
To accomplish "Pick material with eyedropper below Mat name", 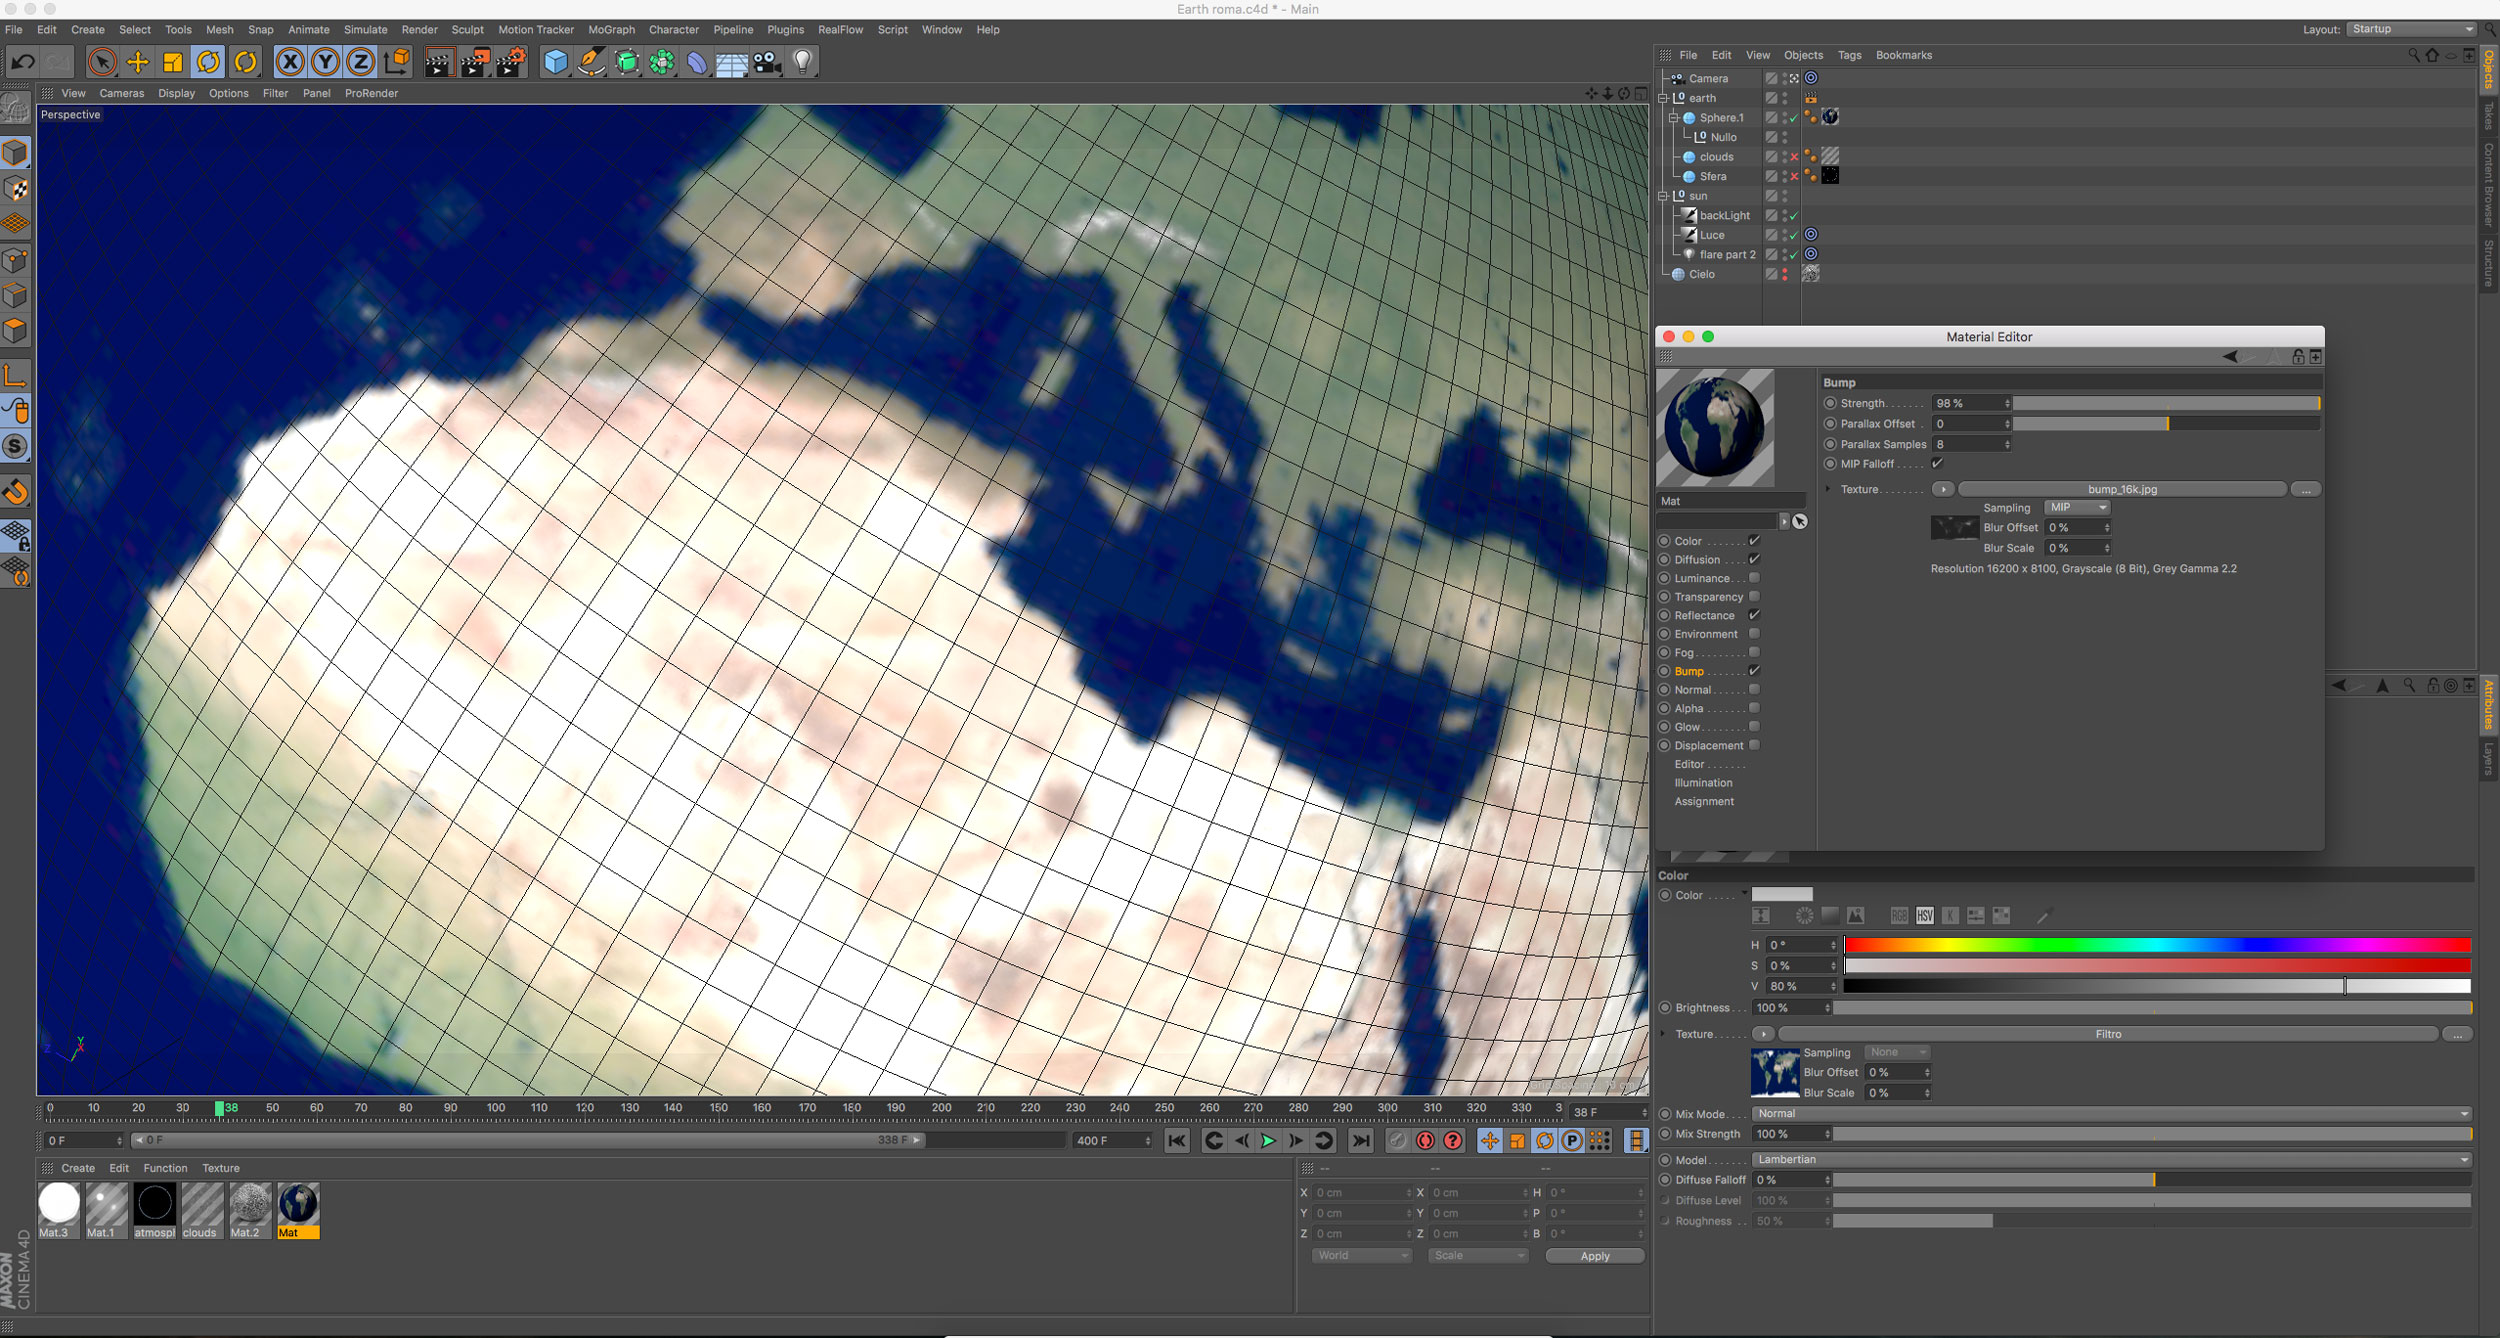I will (x=1799, y=521).
